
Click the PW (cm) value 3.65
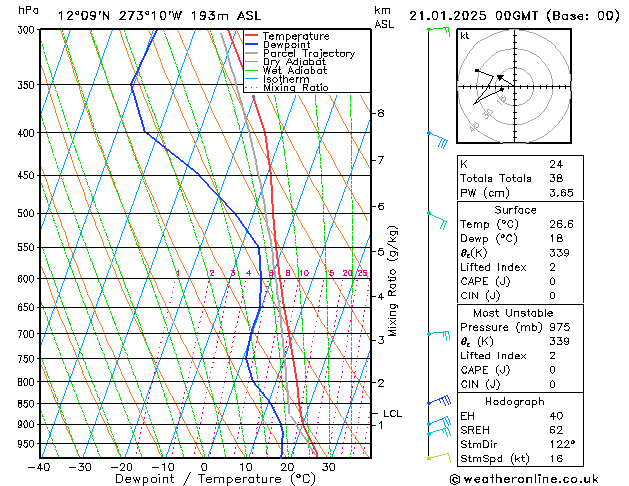(561, 193)
